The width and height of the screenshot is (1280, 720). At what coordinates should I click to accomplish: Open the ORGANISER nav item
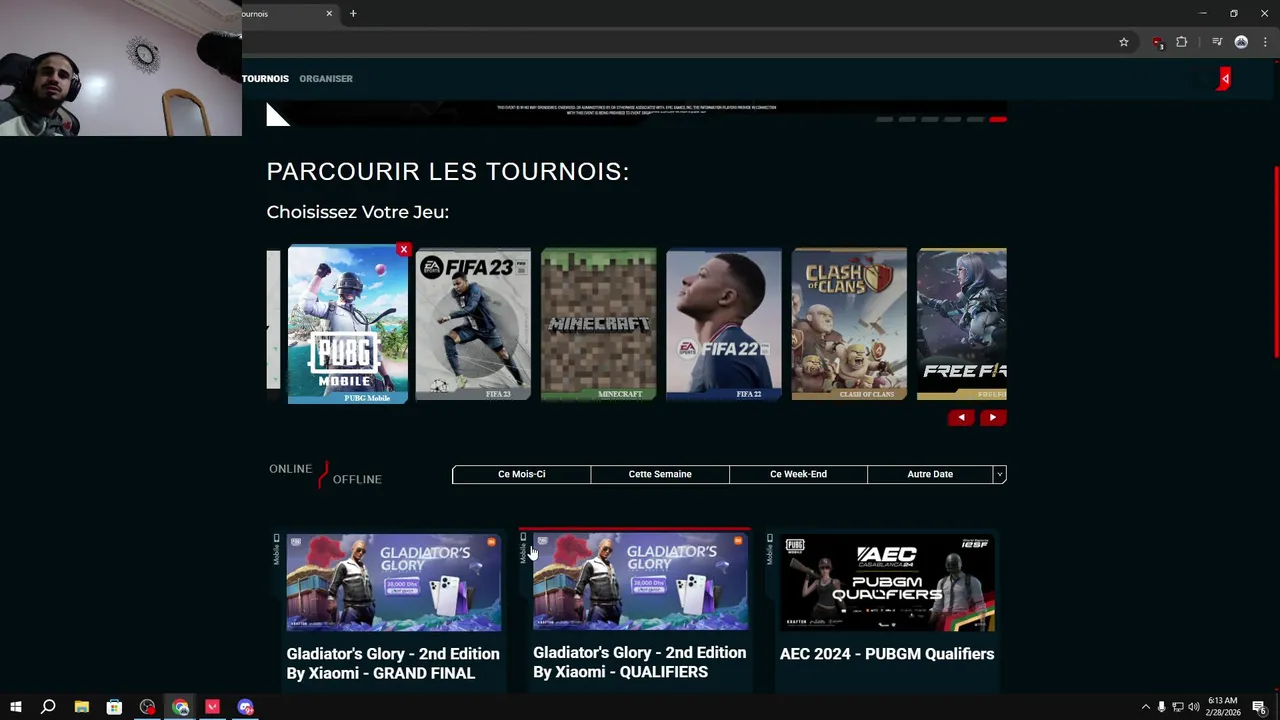(x=326, y=79)
